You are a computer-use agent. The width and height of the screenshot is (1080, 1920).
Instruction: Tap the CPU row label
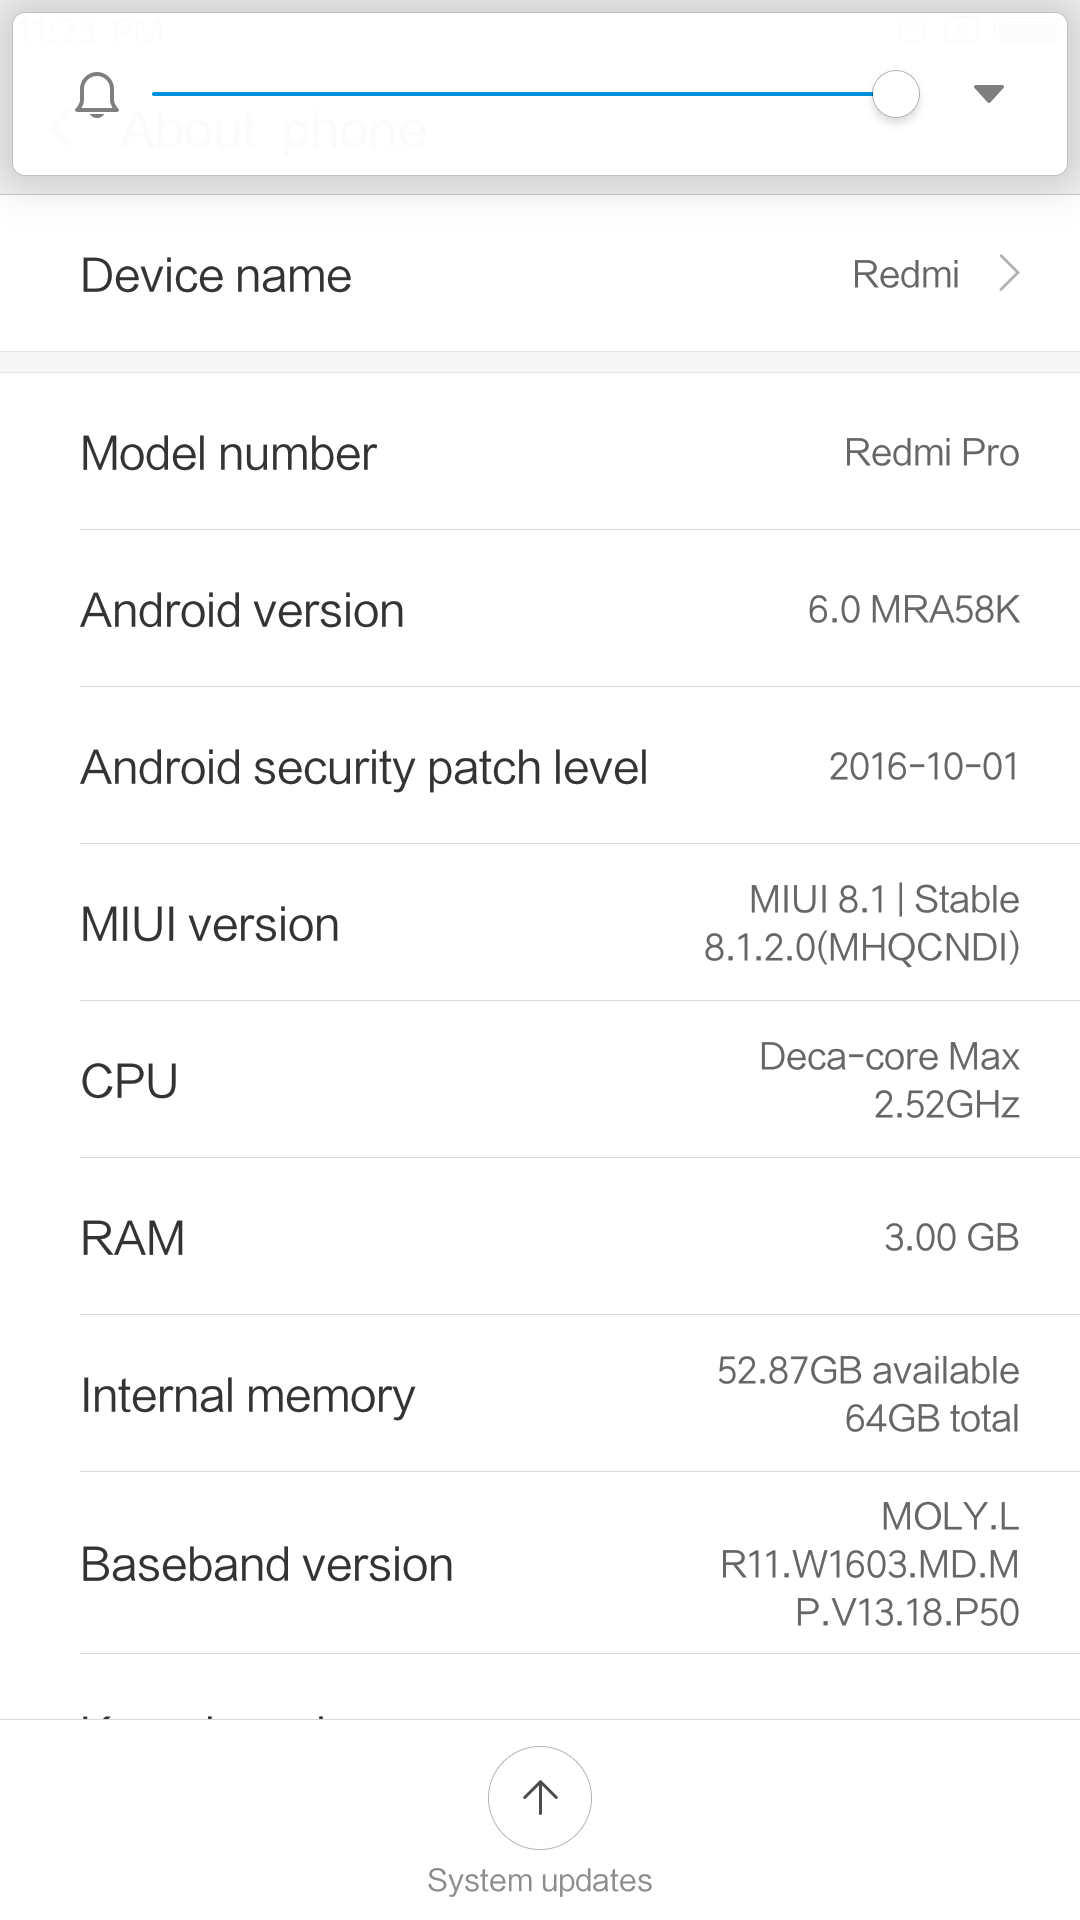[129, 1082]
